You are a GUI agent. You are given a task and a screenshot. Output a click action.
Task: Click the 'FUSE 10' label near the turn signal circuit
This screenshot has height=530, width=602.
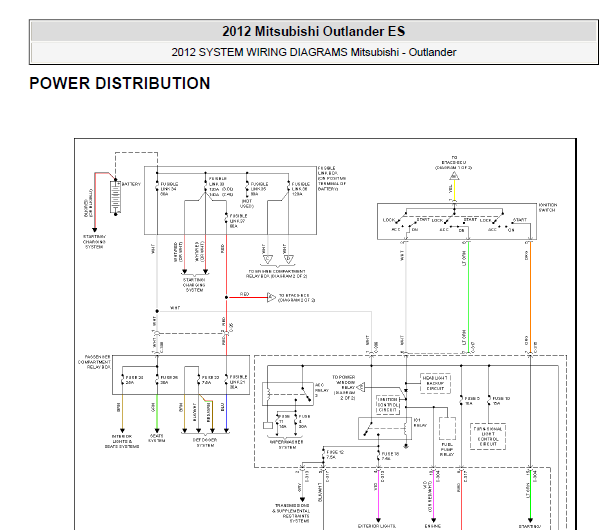[x=501, y=401]
